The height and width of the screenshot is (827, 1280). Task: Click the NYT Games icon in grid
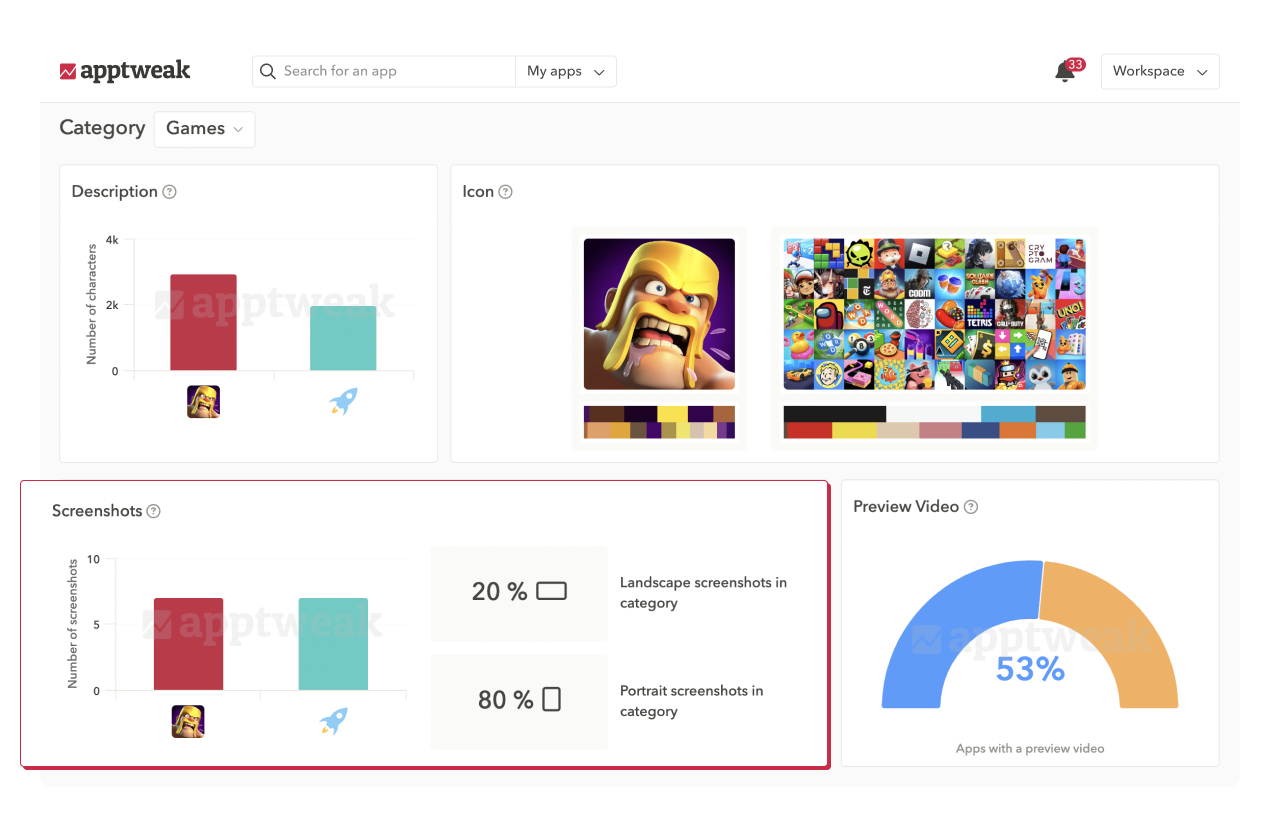pyautogui.click(x=859, y=284)
